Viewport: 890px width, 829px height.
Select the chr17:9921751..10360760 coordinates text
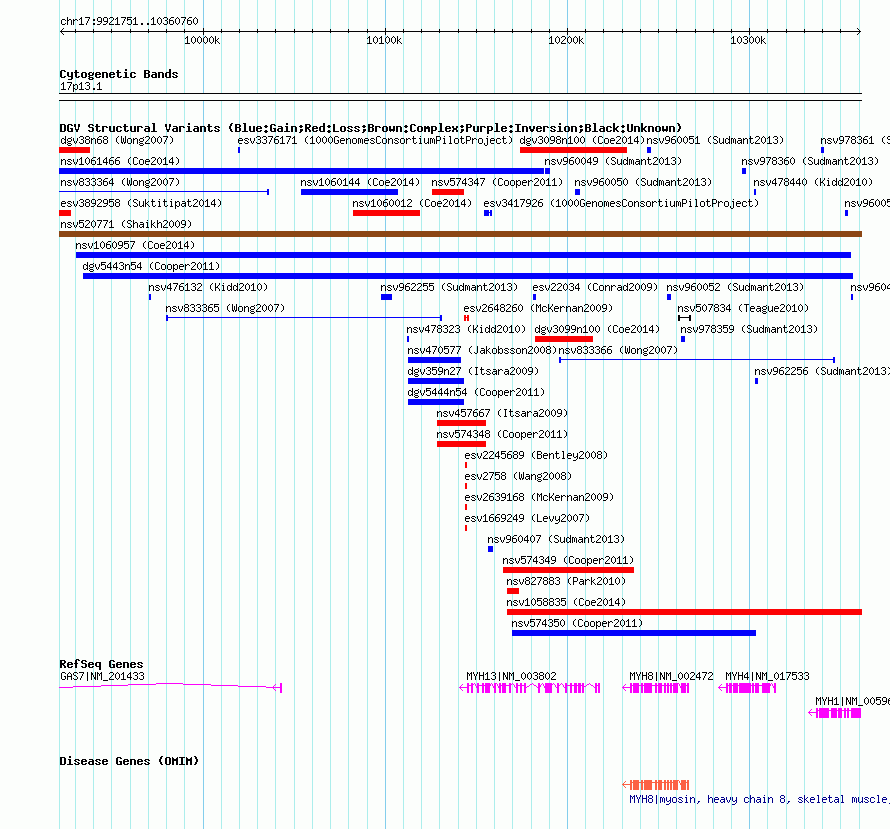129,21
